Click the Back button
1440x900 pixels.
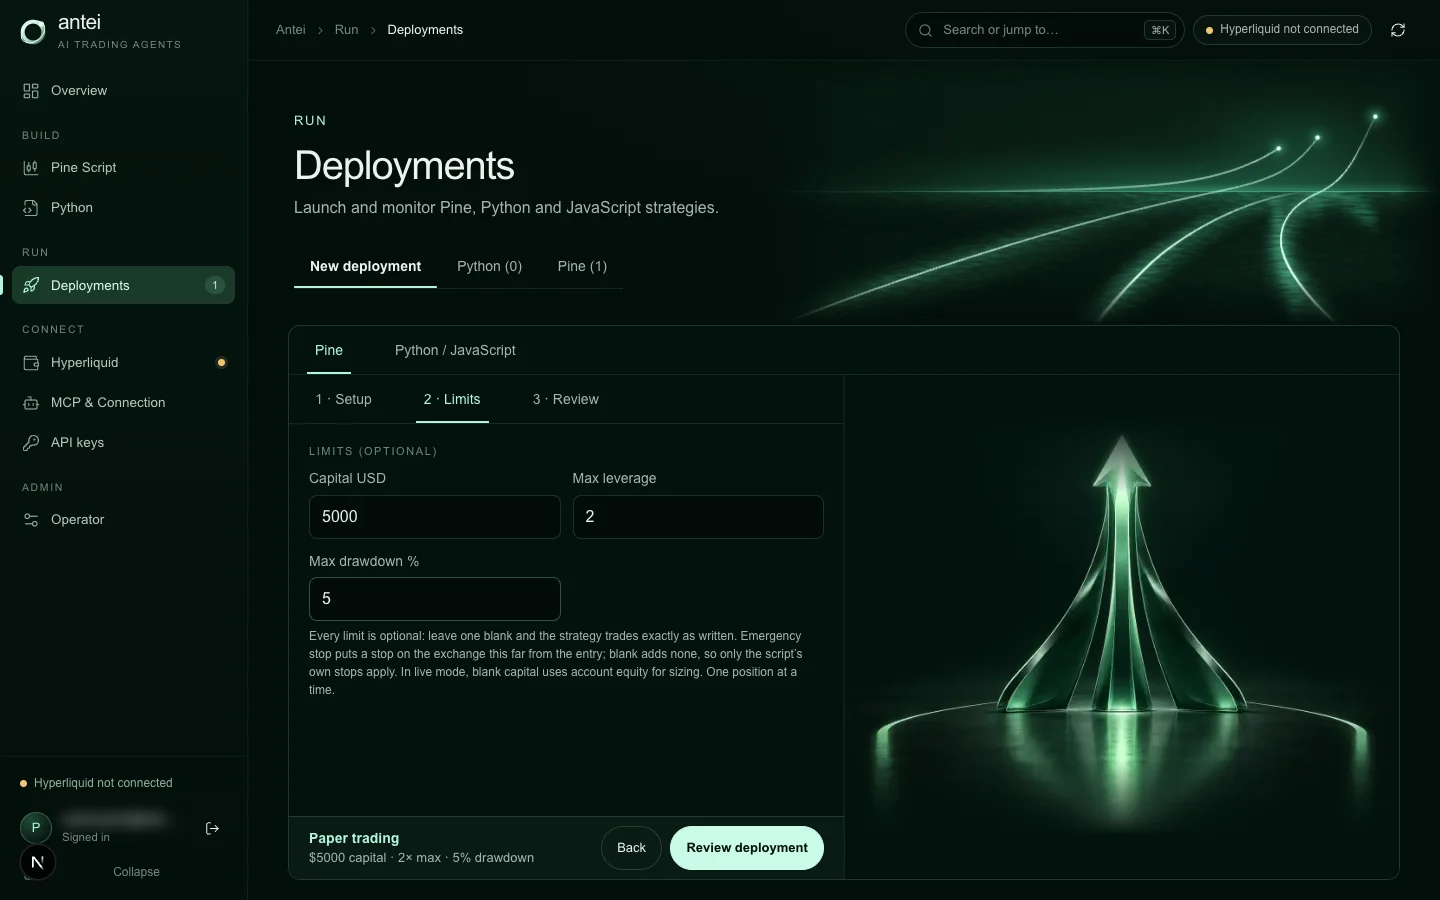pyautogui.click(x=631, y=848)
